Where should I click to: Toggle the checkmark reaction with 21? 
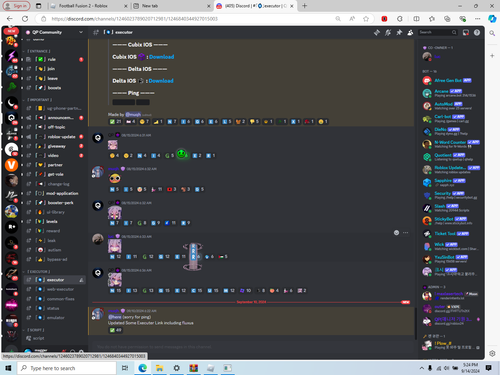tap(116, 122)
